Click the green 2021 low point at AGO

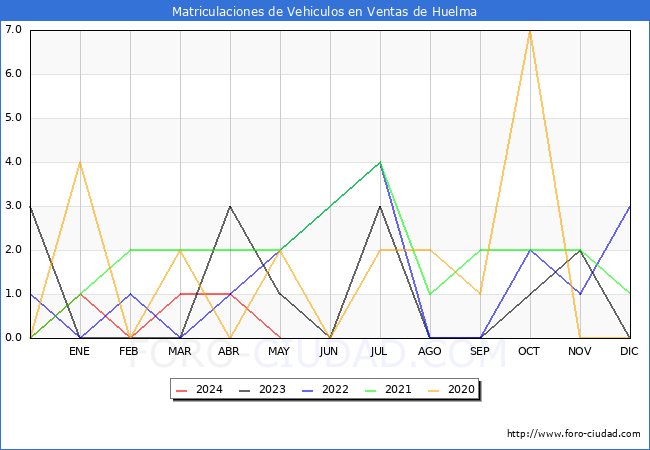pyautogui.click(x=430, y=294)
